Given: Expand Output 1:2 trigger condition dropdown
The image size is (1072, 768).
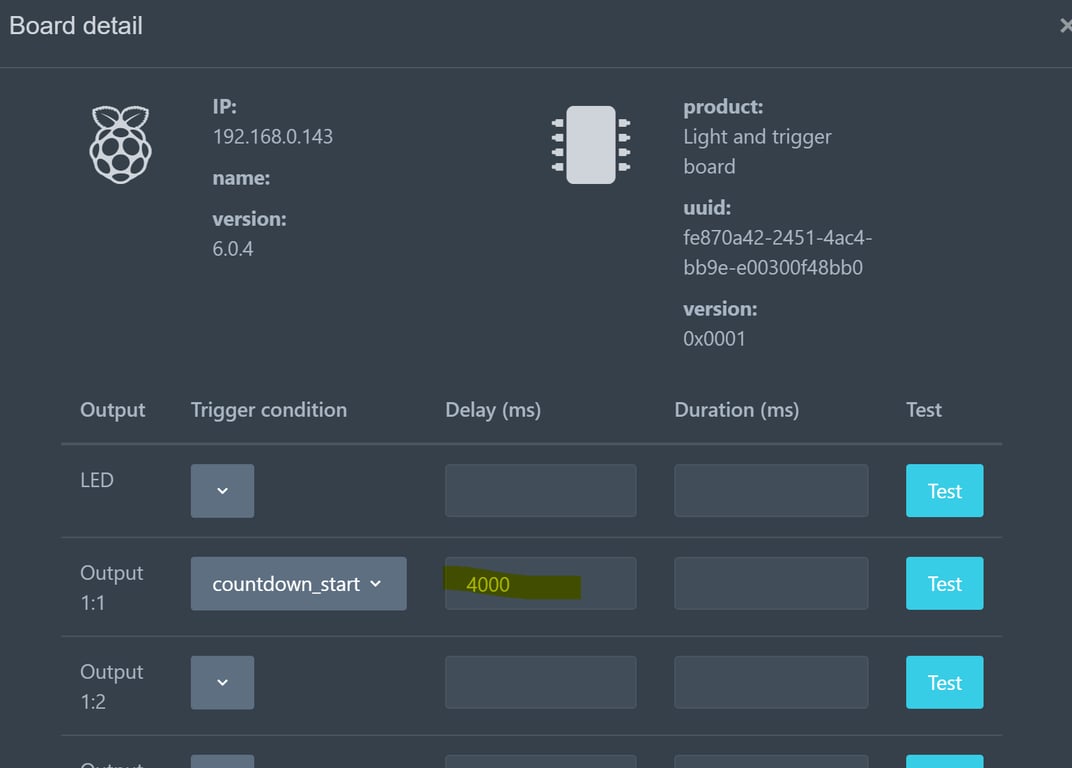Looking at the screenshot, I should [x=222, y=683].
